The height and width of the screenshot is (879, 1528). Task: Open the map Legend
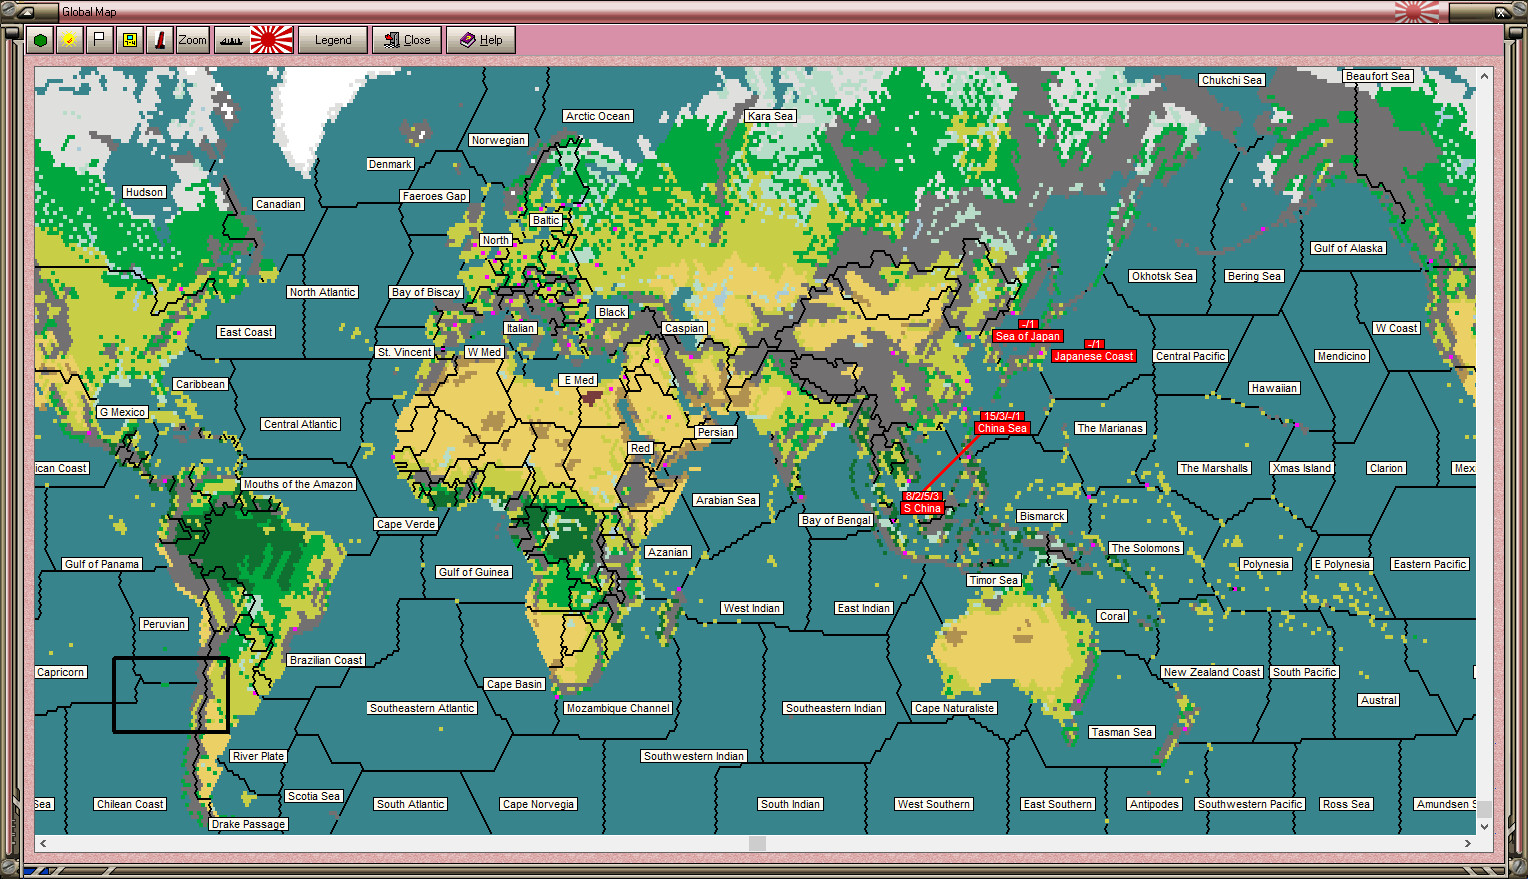[333, 40]
